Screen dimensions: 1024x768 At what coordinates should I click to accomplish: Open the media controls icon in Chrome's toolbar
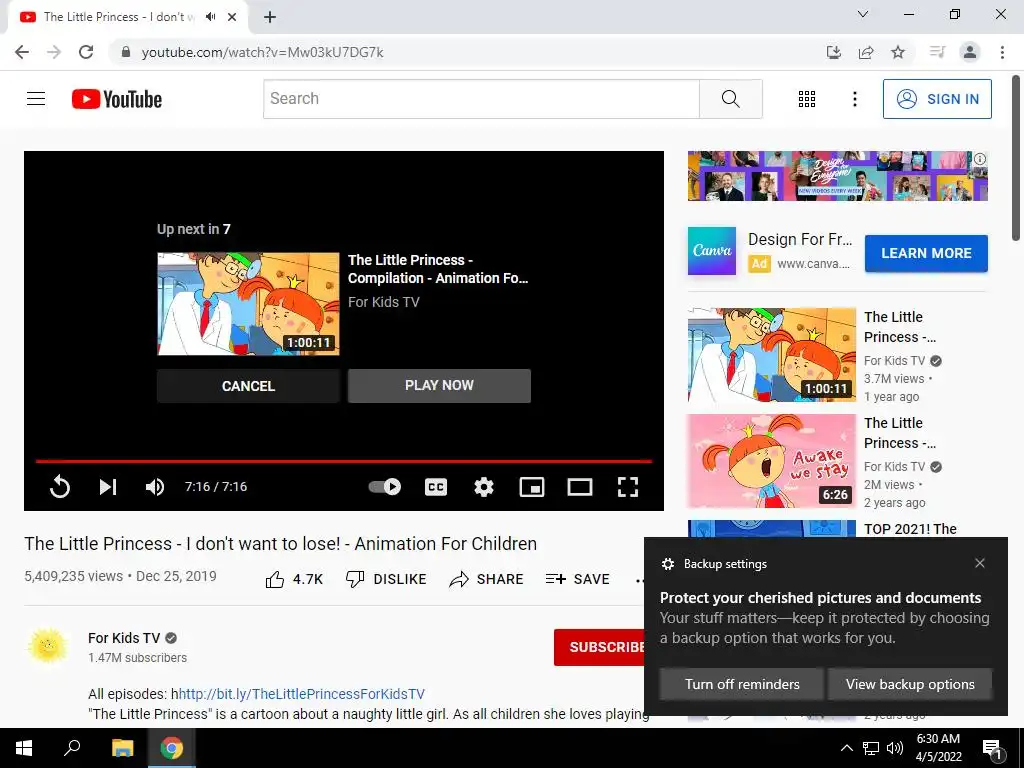pos(938,52)
